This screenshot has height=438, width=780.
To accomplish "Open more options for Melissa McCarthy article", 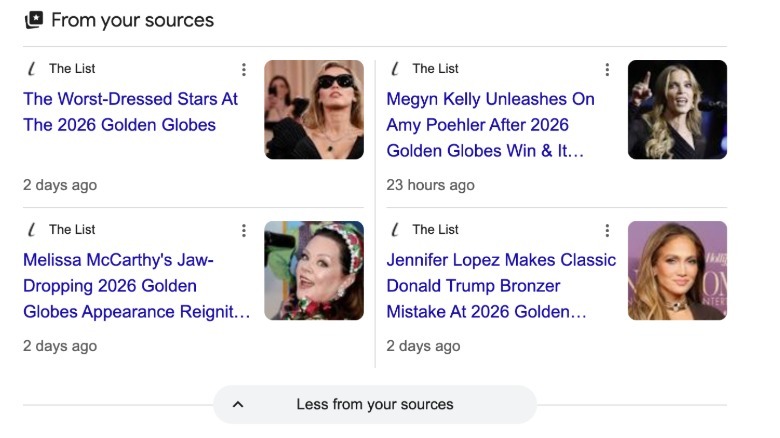I will click(x=244, y=230).
